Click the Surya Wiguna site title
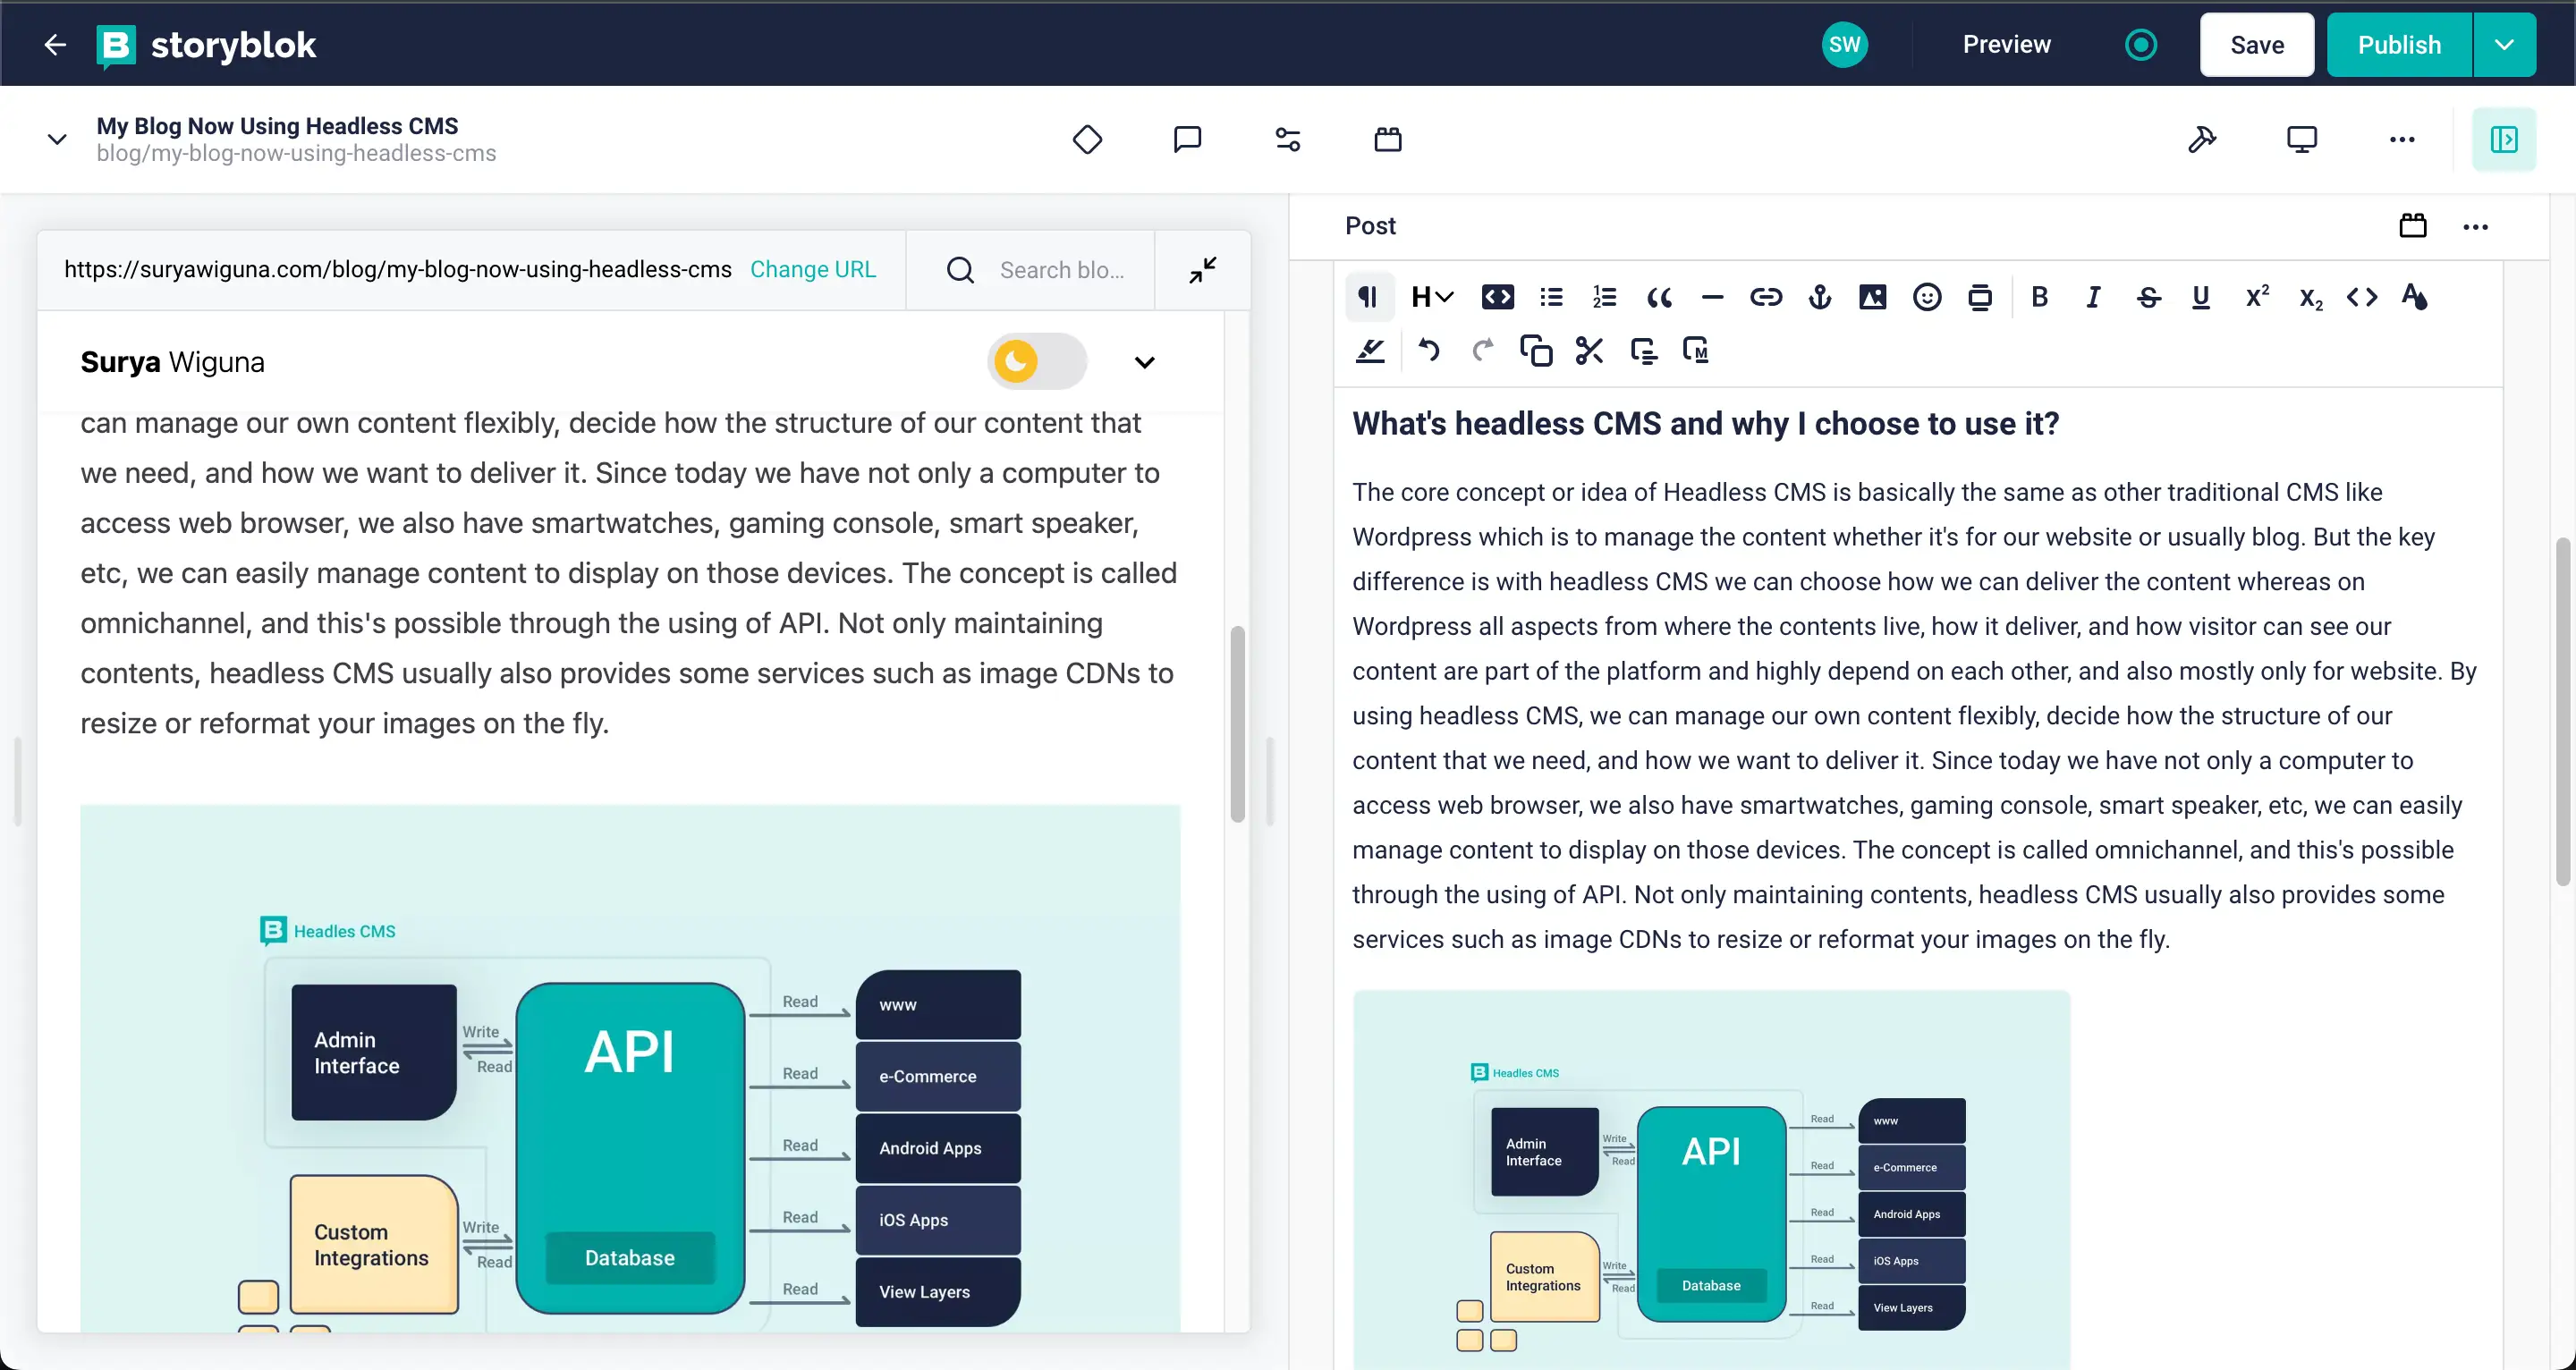Image resolution: width=2576 pixels, height=1370 pixels. 173,362
